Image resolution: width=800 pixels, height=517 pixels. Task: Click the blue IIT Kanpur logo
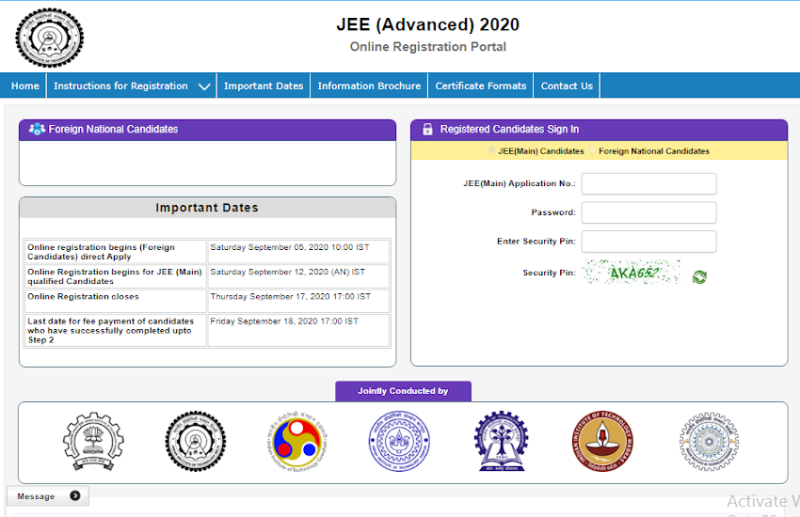[397, 441]
